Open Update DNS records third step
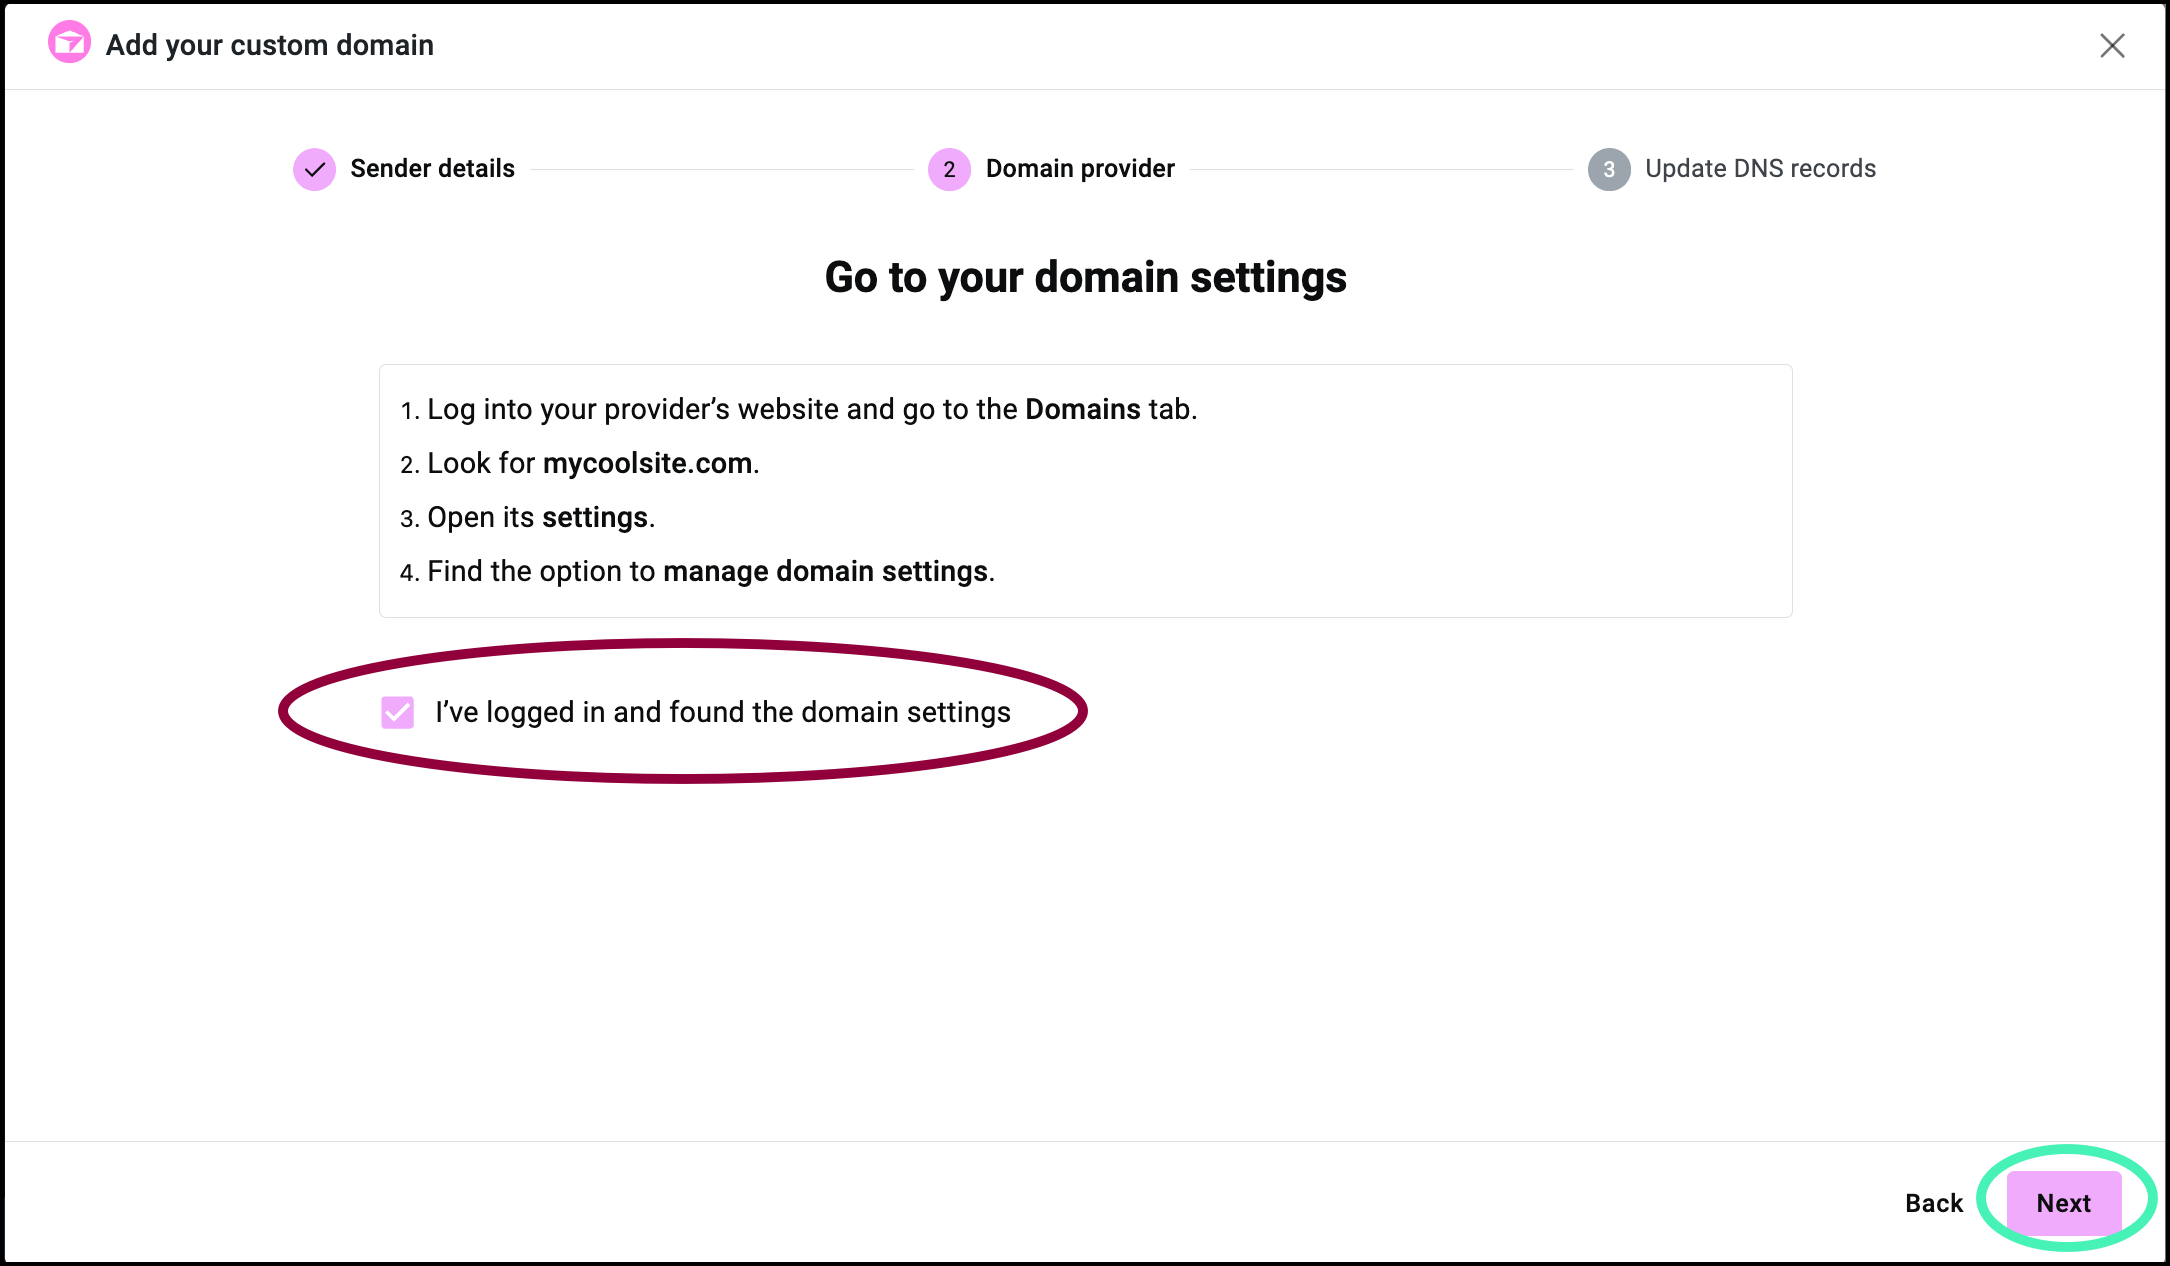 click(1733, 169)
